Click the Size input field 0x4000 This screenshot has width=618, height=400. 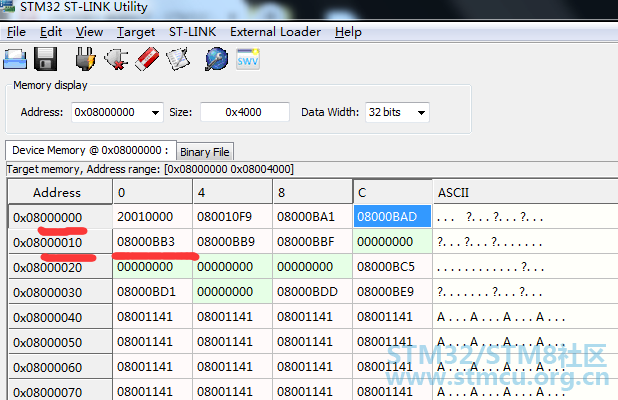(245, 112)
